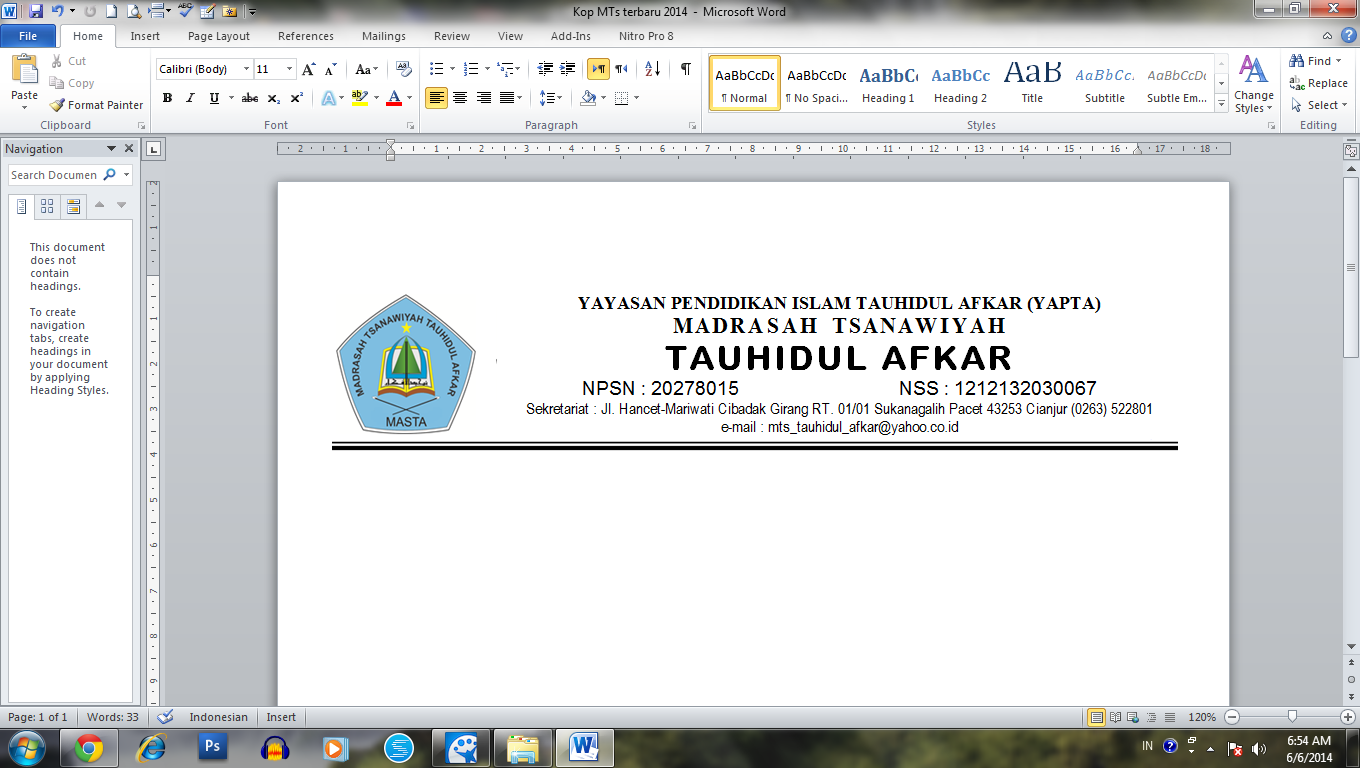Shrink font size
Screen dimensions: 1360x768
pyautogui.click(x=331, y=69)
